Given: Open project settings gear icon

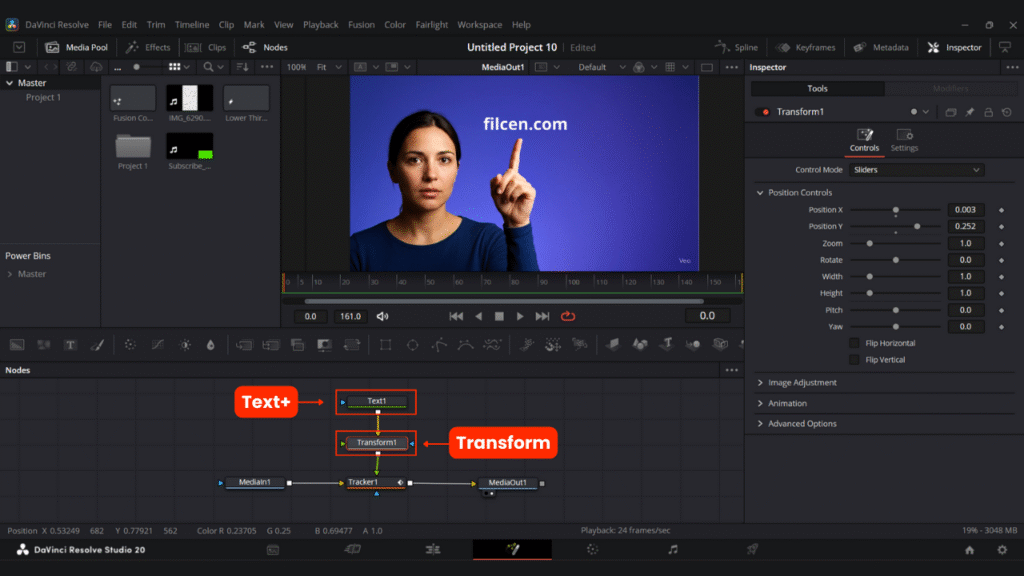Looking at the screenshot, I should 1000,550.
